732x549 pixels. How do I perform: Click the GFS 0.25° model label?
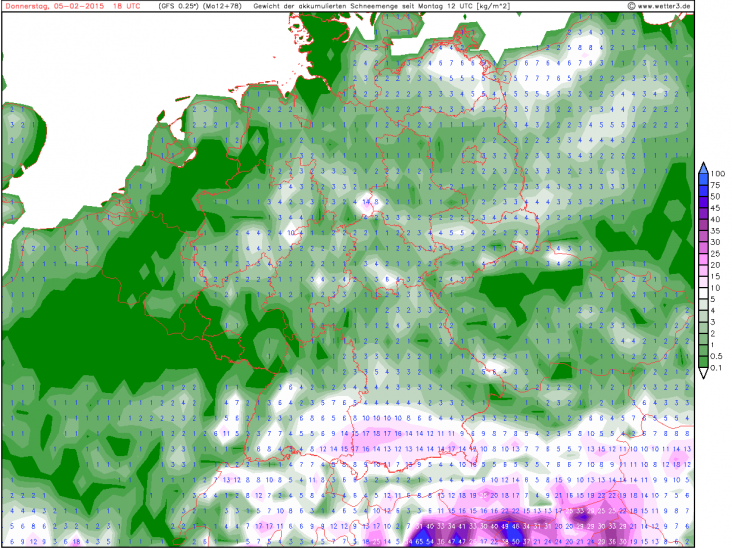tap(180, 6)
